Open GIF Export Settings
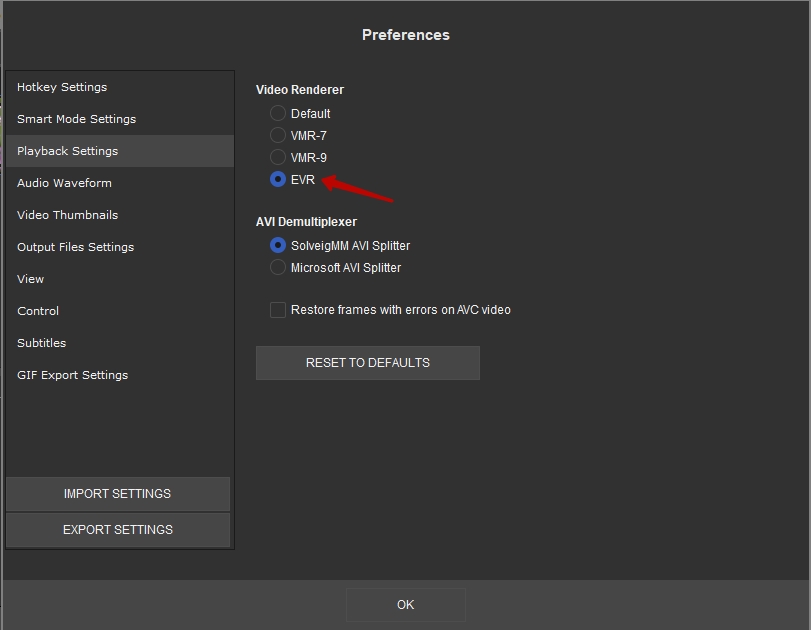This screenshot has height=630, width=811. (x=72, y=375)
